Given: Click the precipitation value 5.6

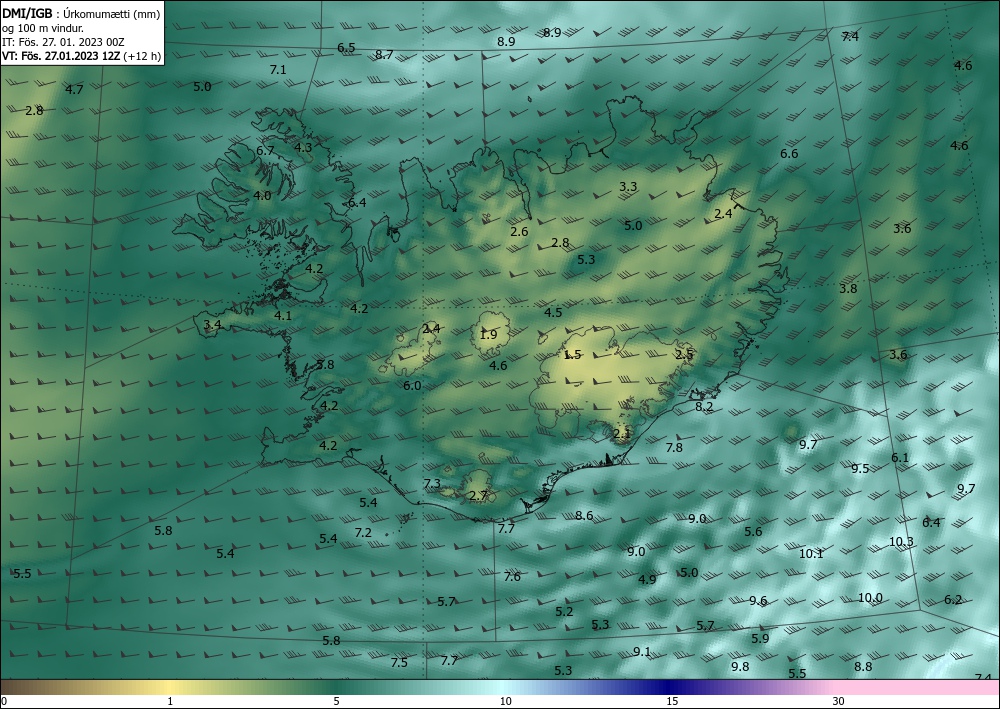Looking at the screenshot, I should pos(753,532).
